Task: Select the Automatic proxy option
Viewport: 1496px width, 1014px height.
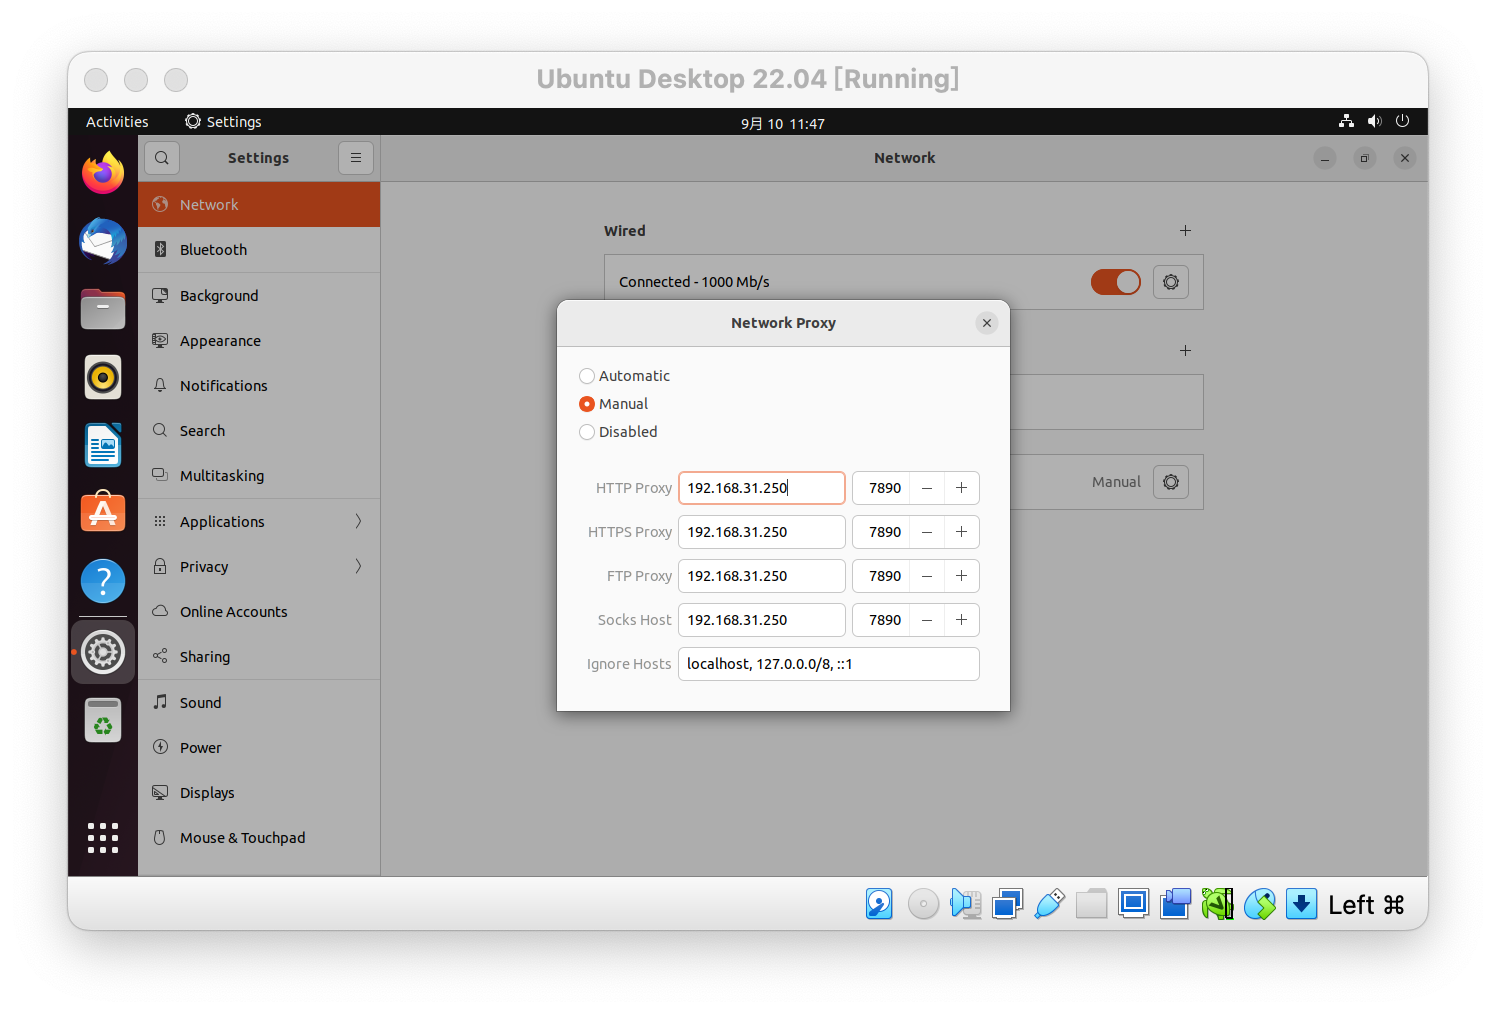Action: (x=625, y=376)
